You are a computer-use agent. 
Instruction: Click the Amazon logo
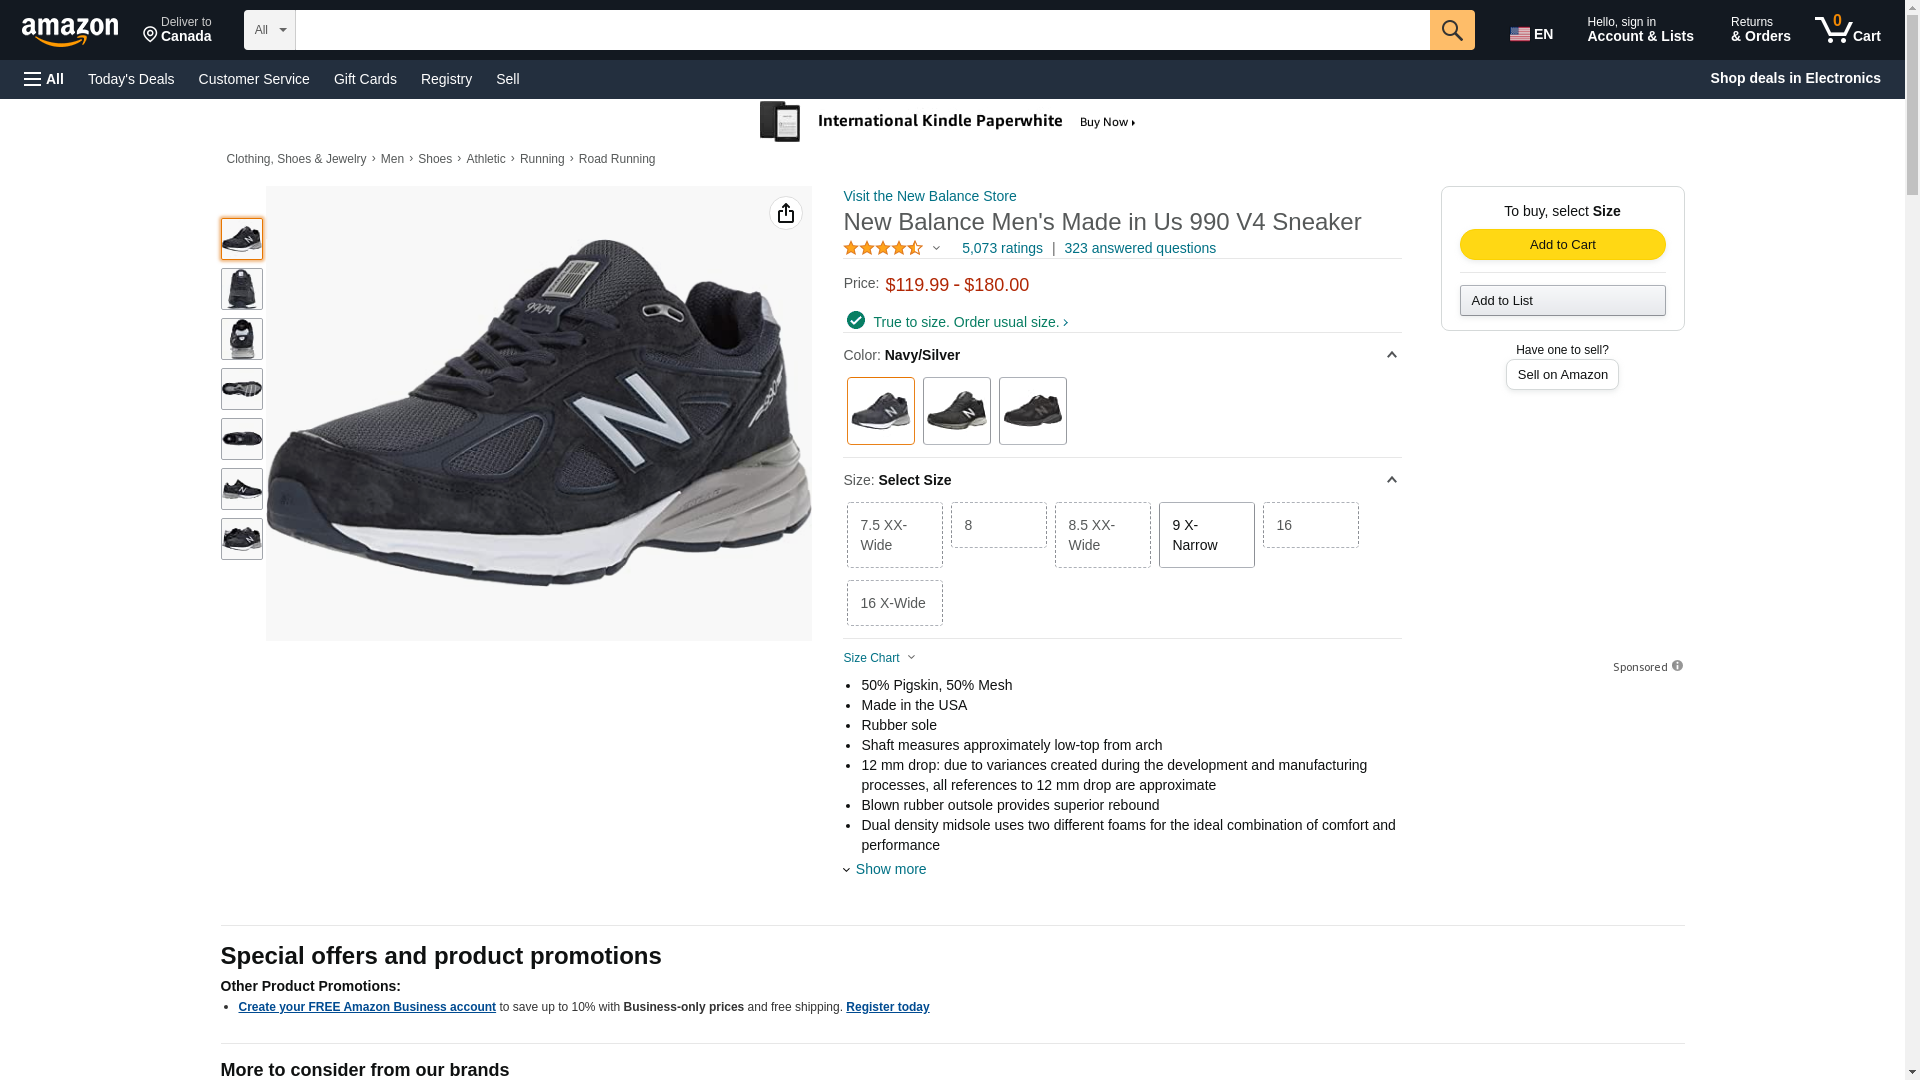tap(70, 31)
